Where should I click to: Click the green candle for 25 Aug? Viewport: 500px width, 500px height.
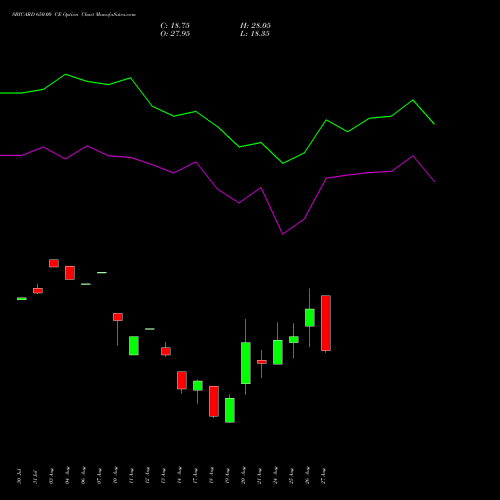tap(294, 339)
